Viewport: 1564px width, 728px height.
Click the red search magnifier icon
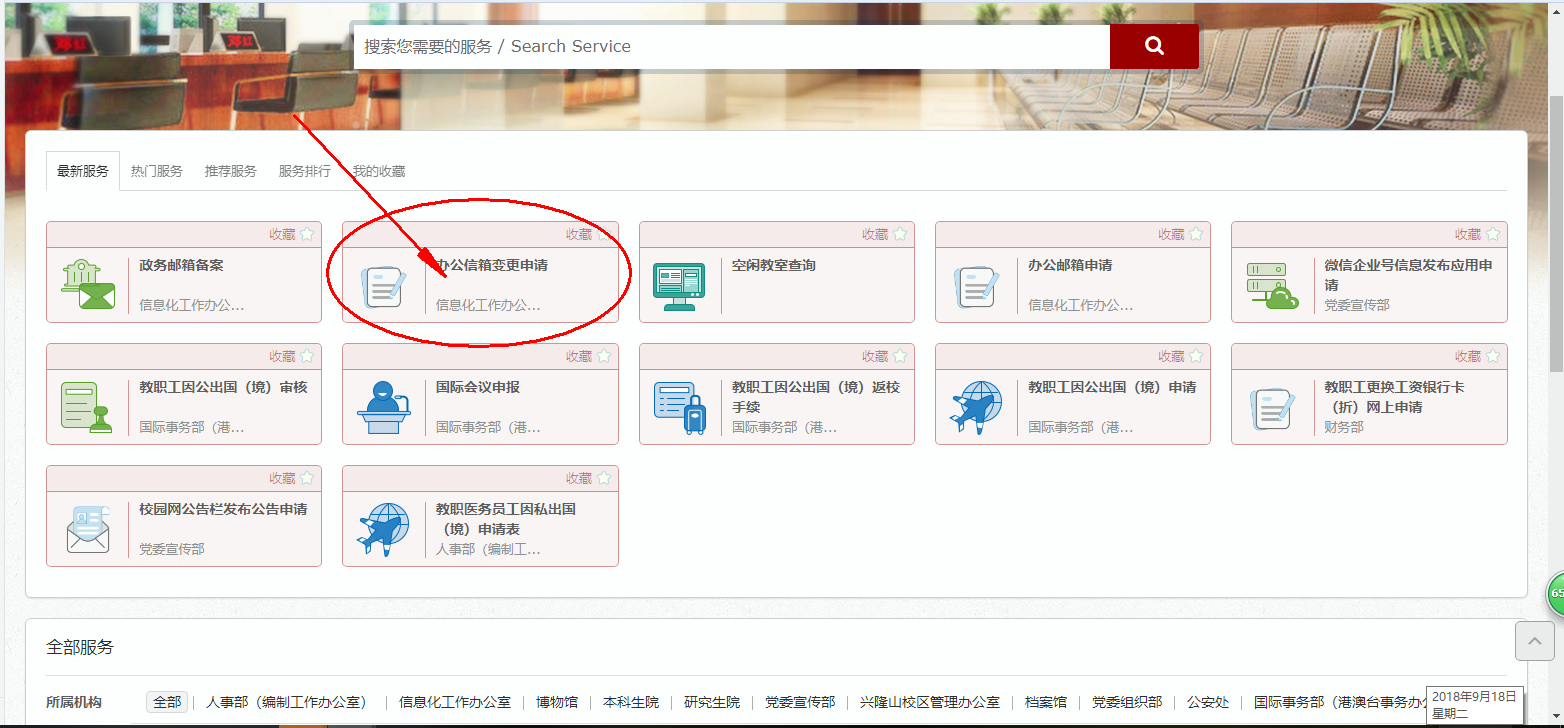pos(1153,45)
